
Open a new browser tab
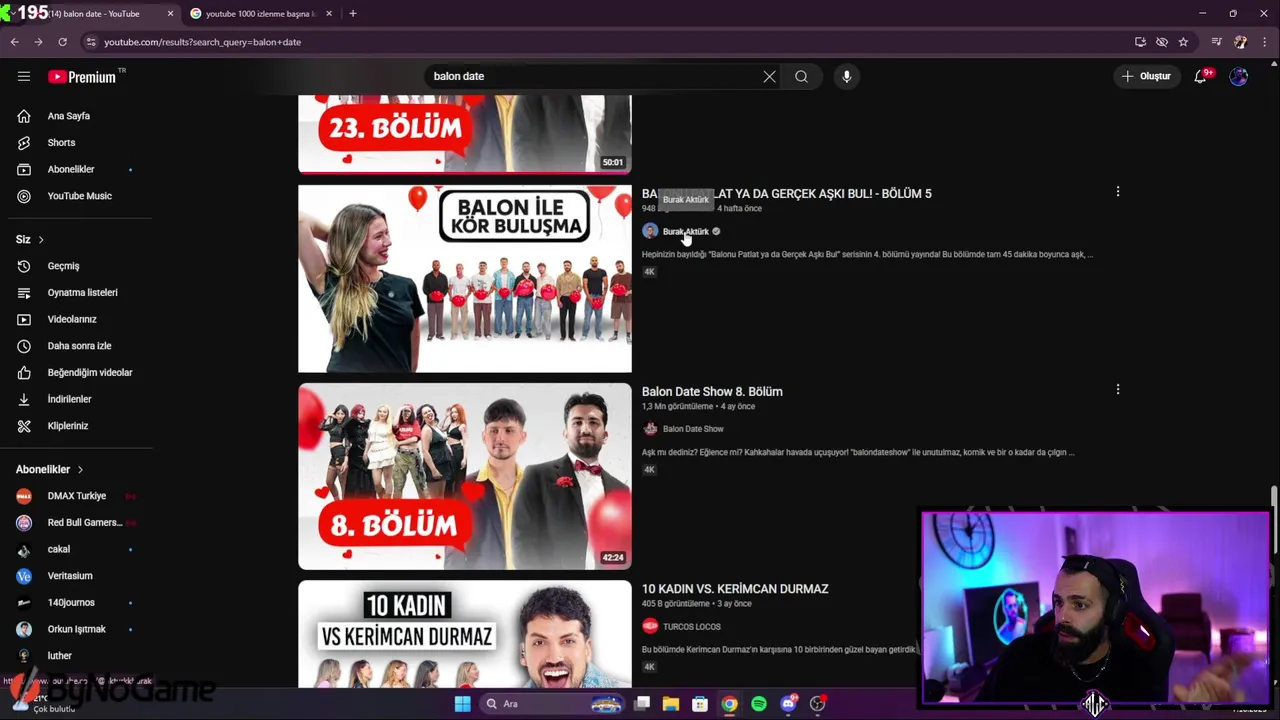(x=352, y=14)
